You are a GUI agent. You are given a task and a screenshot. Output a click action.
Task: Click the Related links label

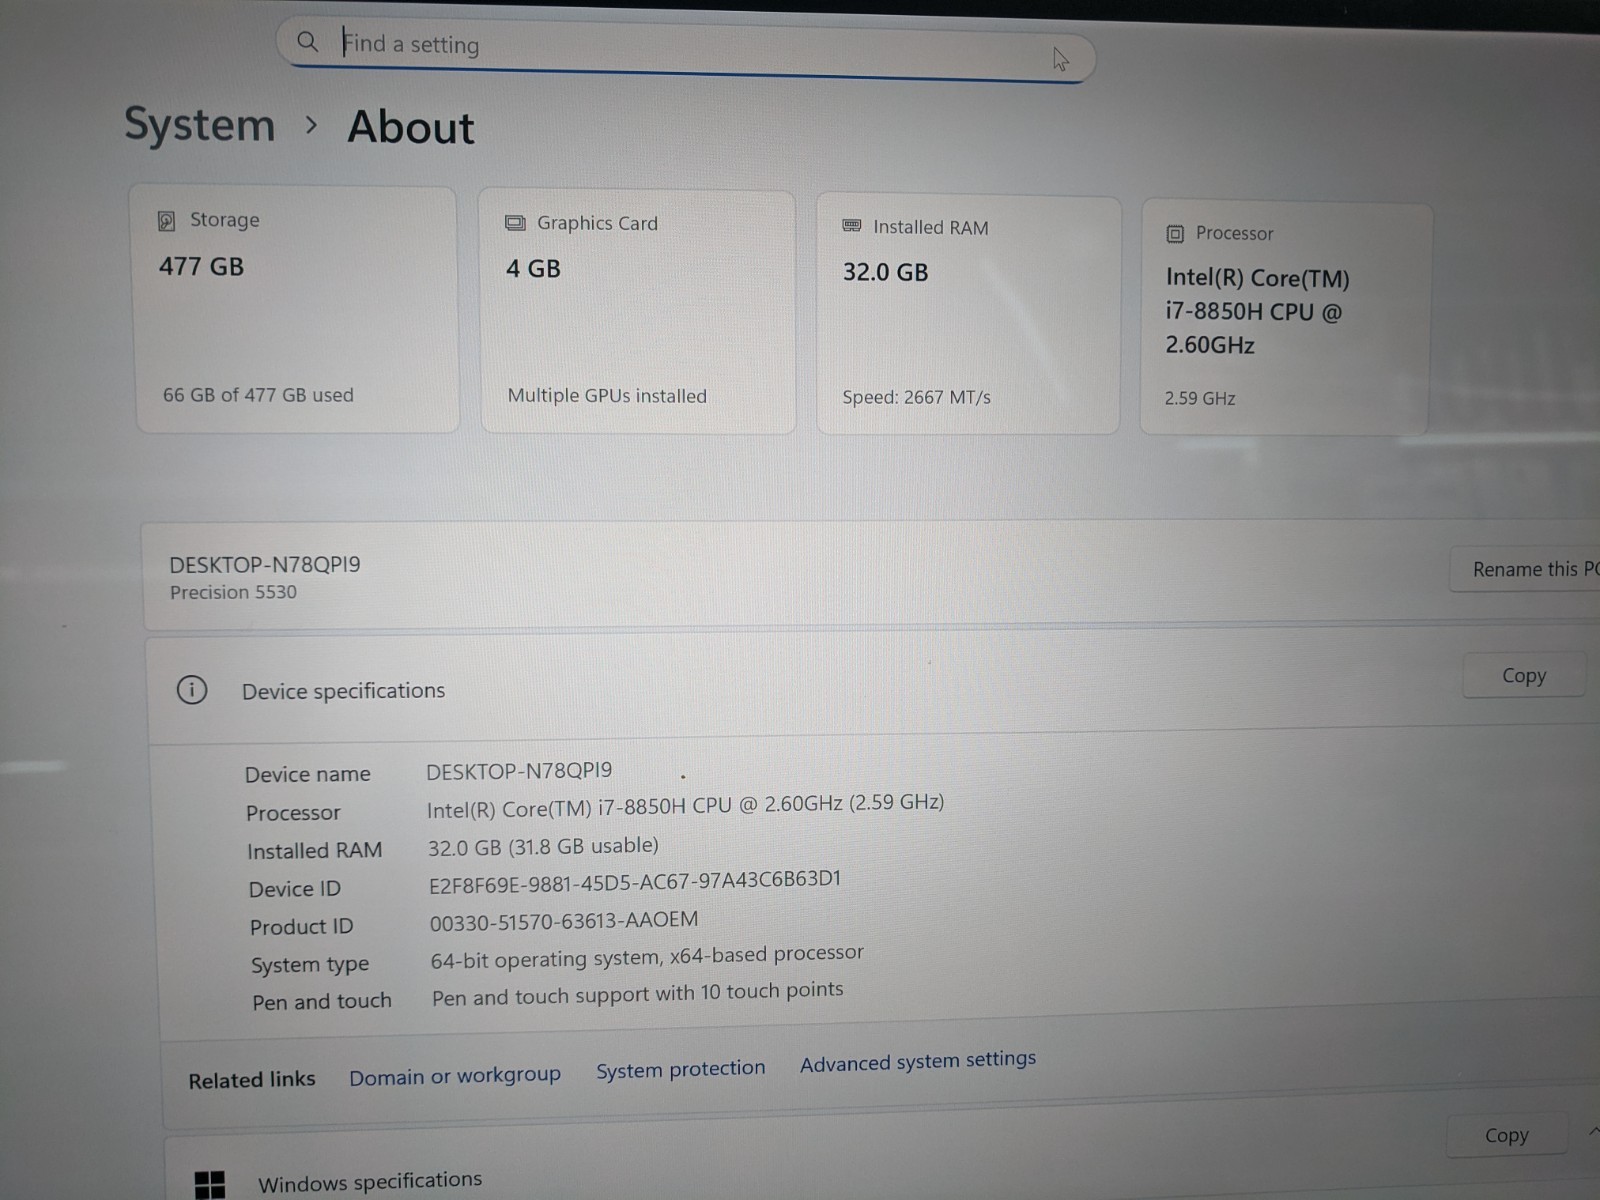(x=251, y=1080)
